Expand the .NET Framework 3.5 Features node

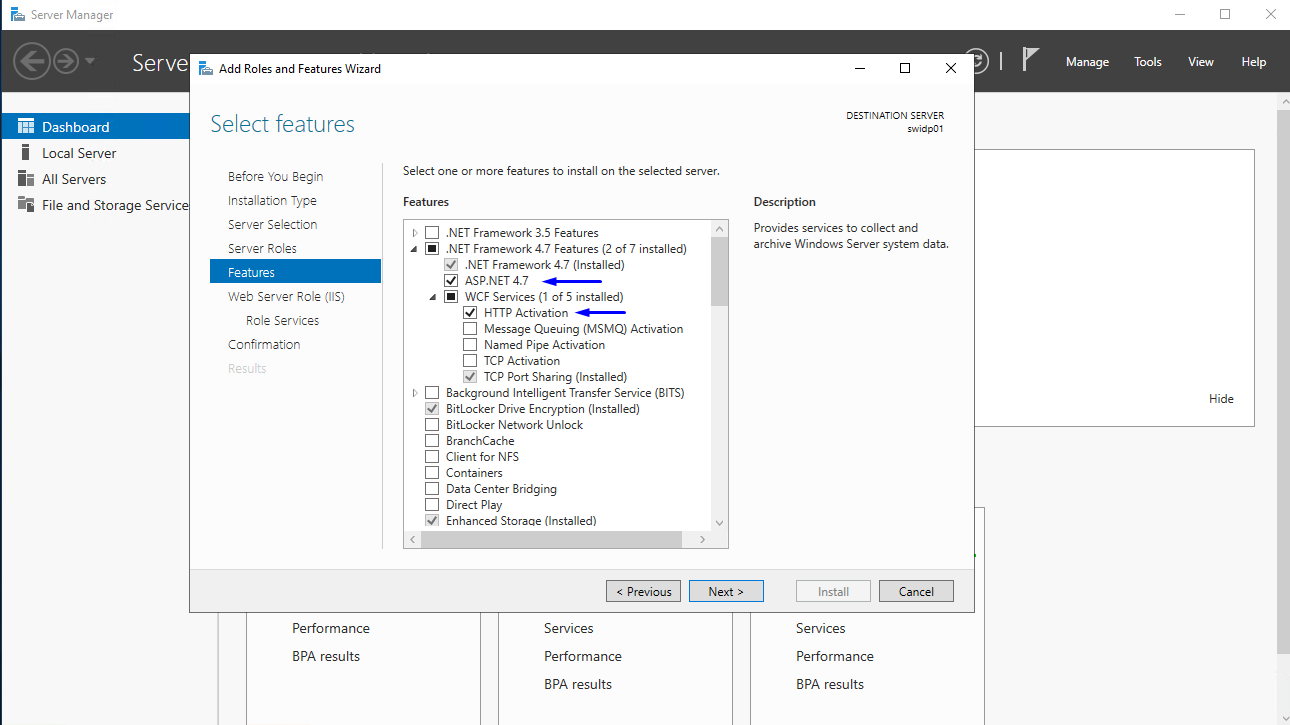415,233
